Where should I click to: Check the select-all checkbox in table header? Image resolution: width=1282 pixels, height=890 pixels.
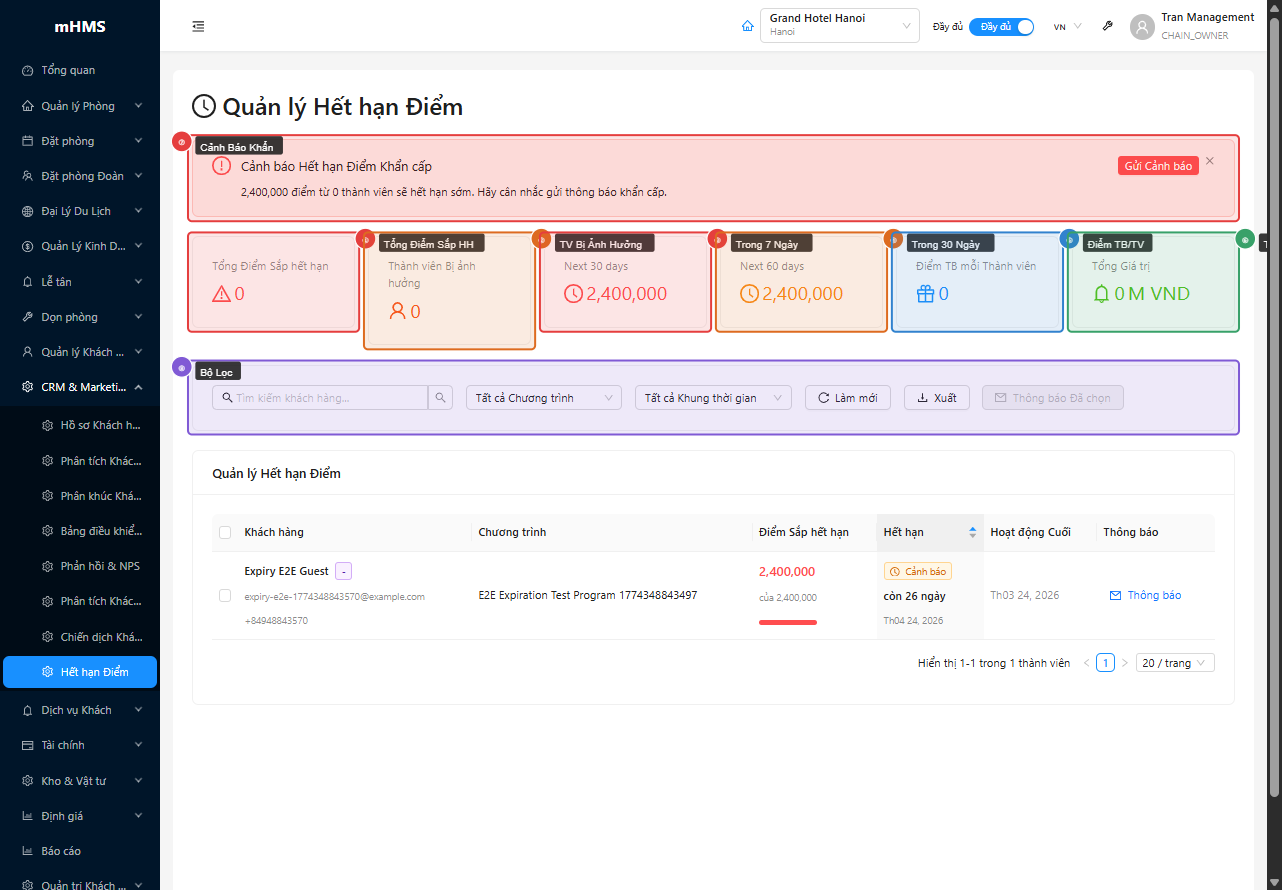tap(225, 532)
